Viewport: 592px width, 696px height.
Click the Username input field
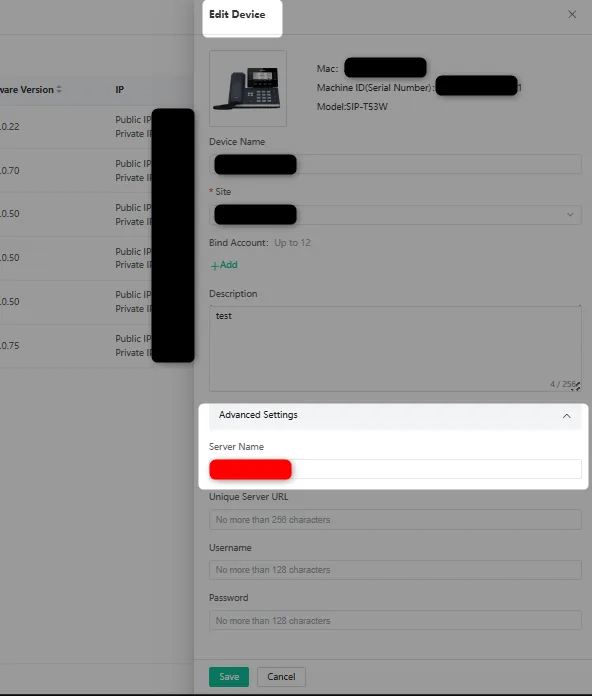395,570
